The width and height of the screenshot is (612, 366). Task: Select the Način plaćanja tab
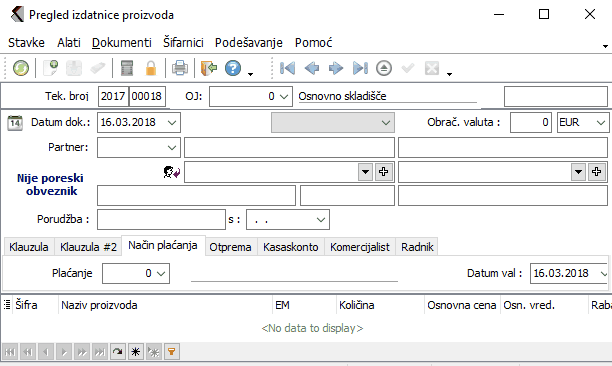(x=163, y=245)
